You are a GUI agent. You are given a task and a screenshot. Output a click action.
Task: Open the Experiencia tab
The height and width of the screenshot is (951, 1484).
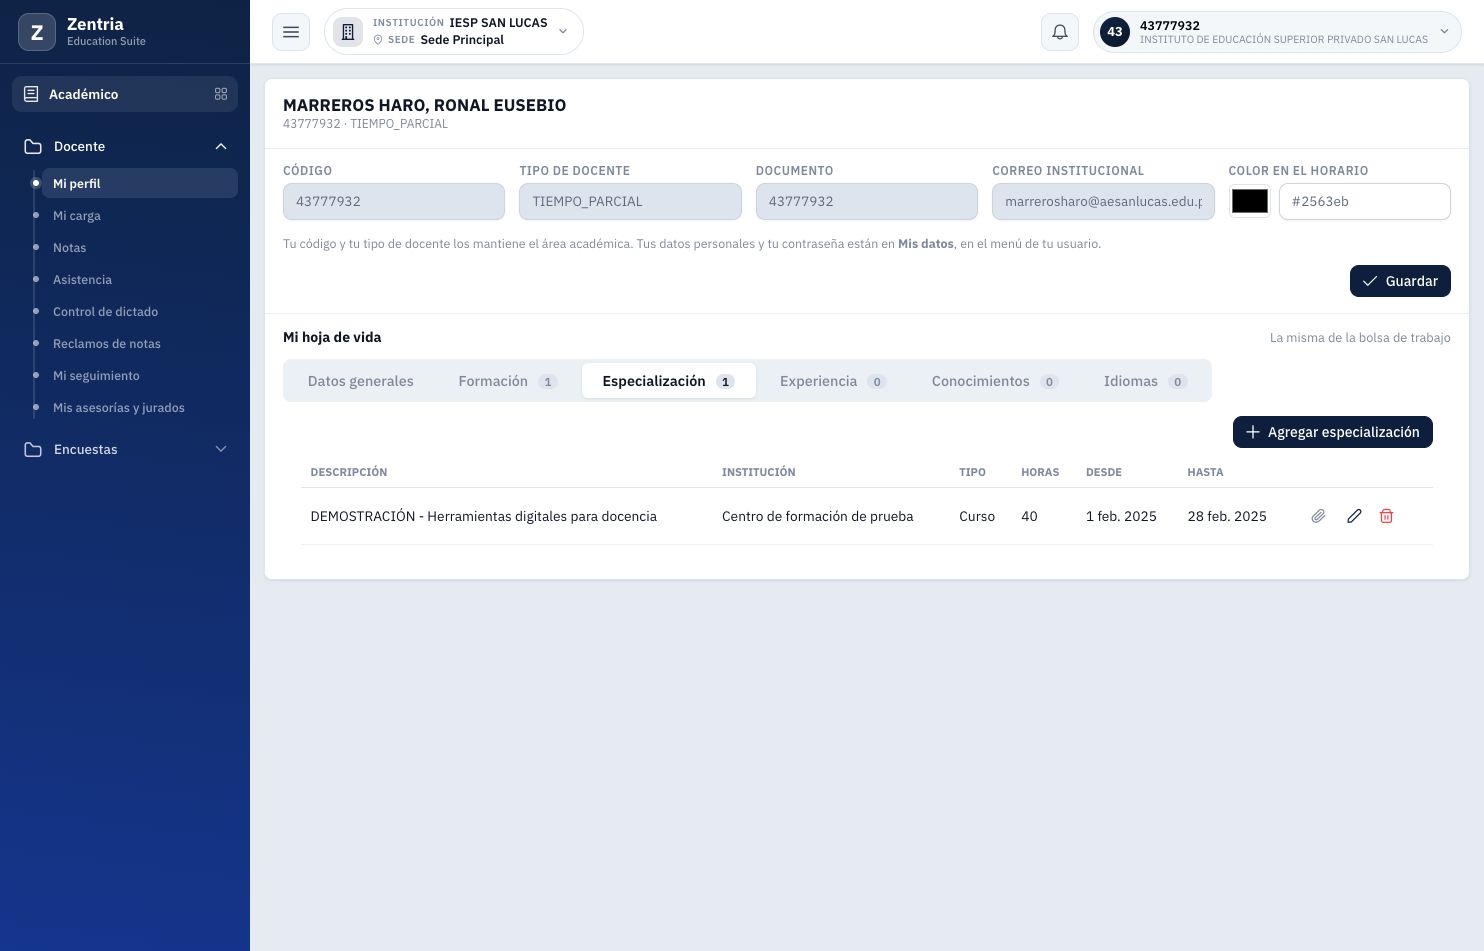[833, 381]
